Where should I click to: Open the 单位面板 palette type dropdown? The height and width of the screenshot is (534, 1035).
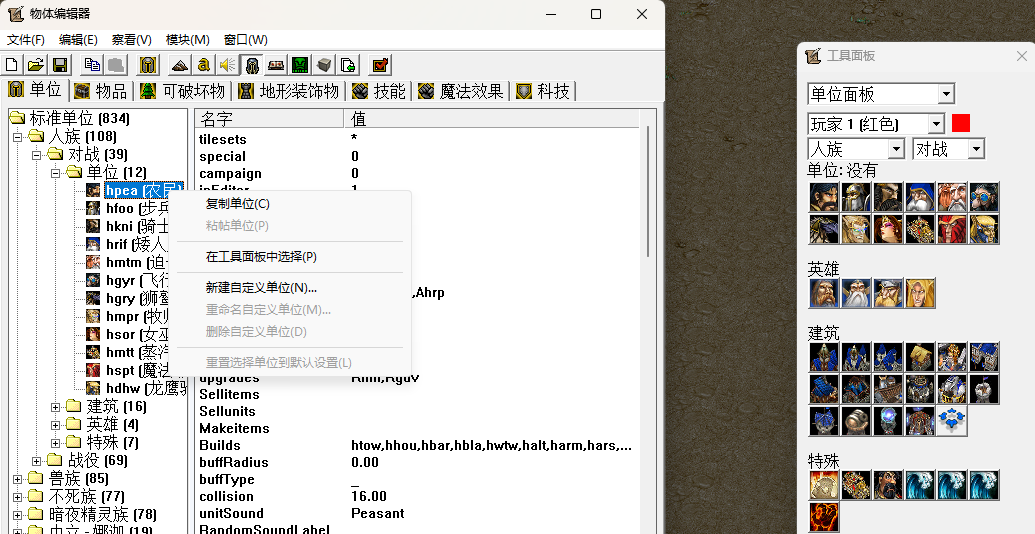[881, 94]
